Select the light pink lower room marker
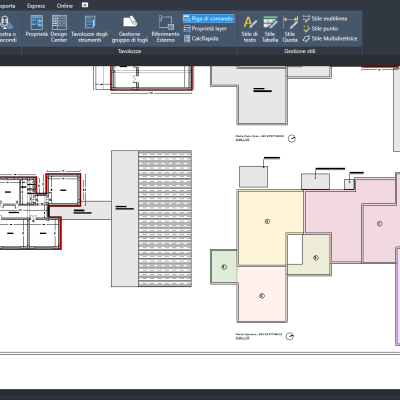 coord(262,296)
